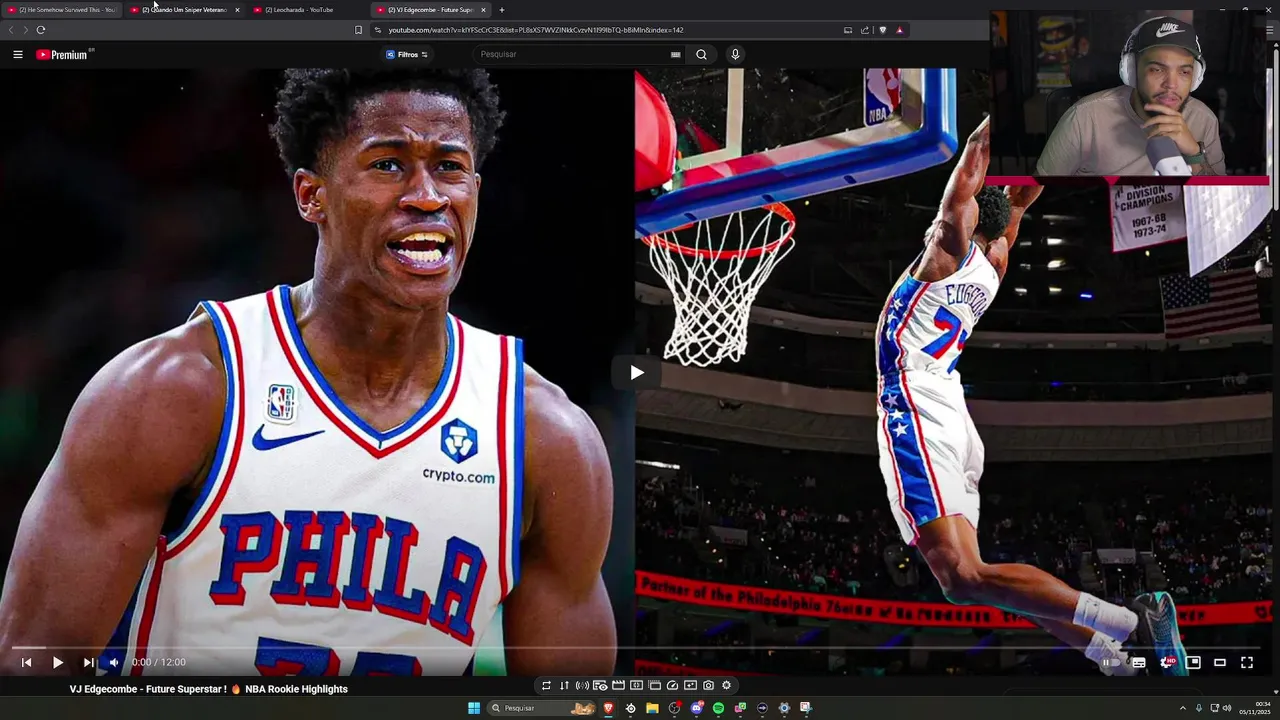Expand hidden system tray icons chevron
The image size is (1280, 720).
click(x=1183, y=708)
